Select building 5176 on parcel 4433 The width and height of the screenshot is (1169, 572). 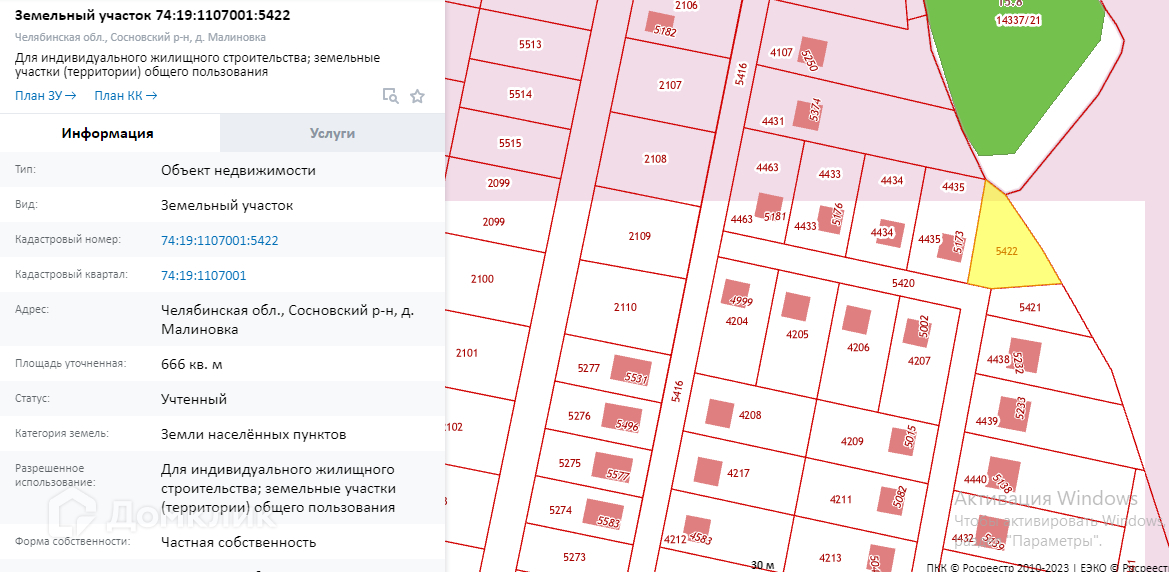tap(832, 219)
